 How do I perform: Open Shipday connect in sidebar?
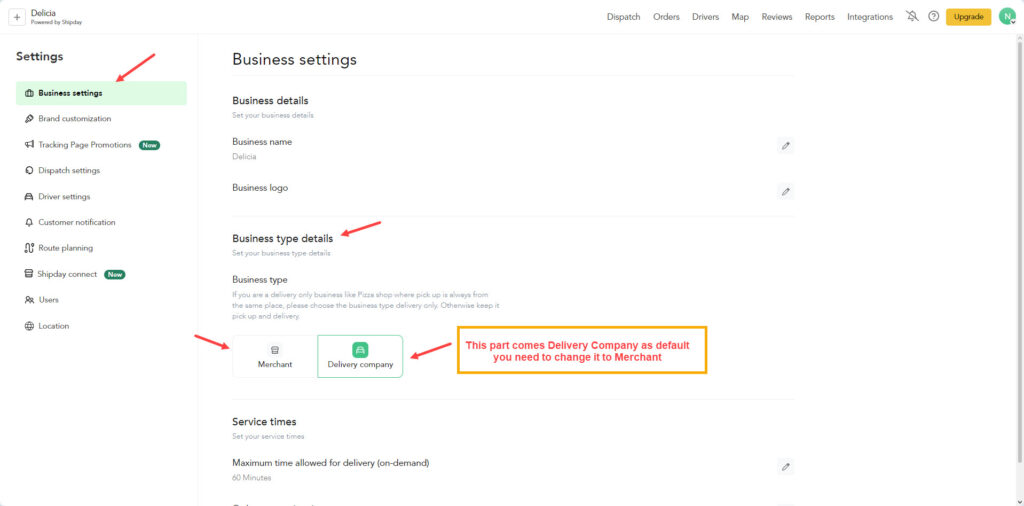[67, 274]
